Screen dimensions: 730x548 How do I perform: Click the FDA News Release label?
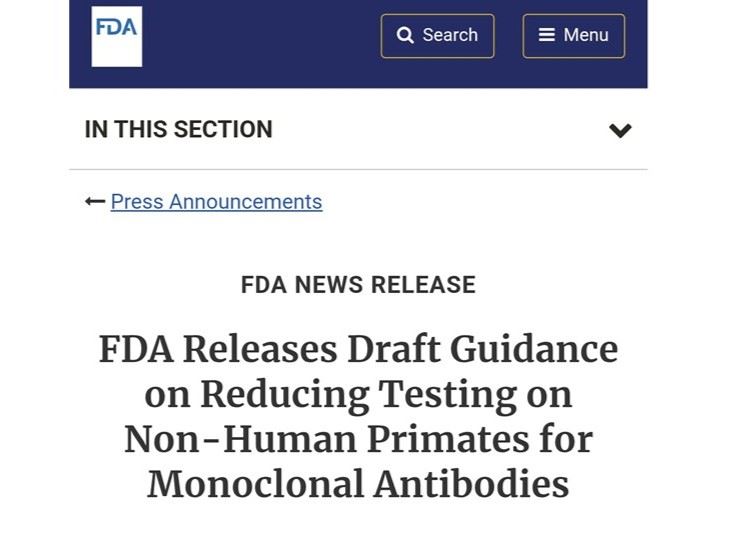click(358, 285)
